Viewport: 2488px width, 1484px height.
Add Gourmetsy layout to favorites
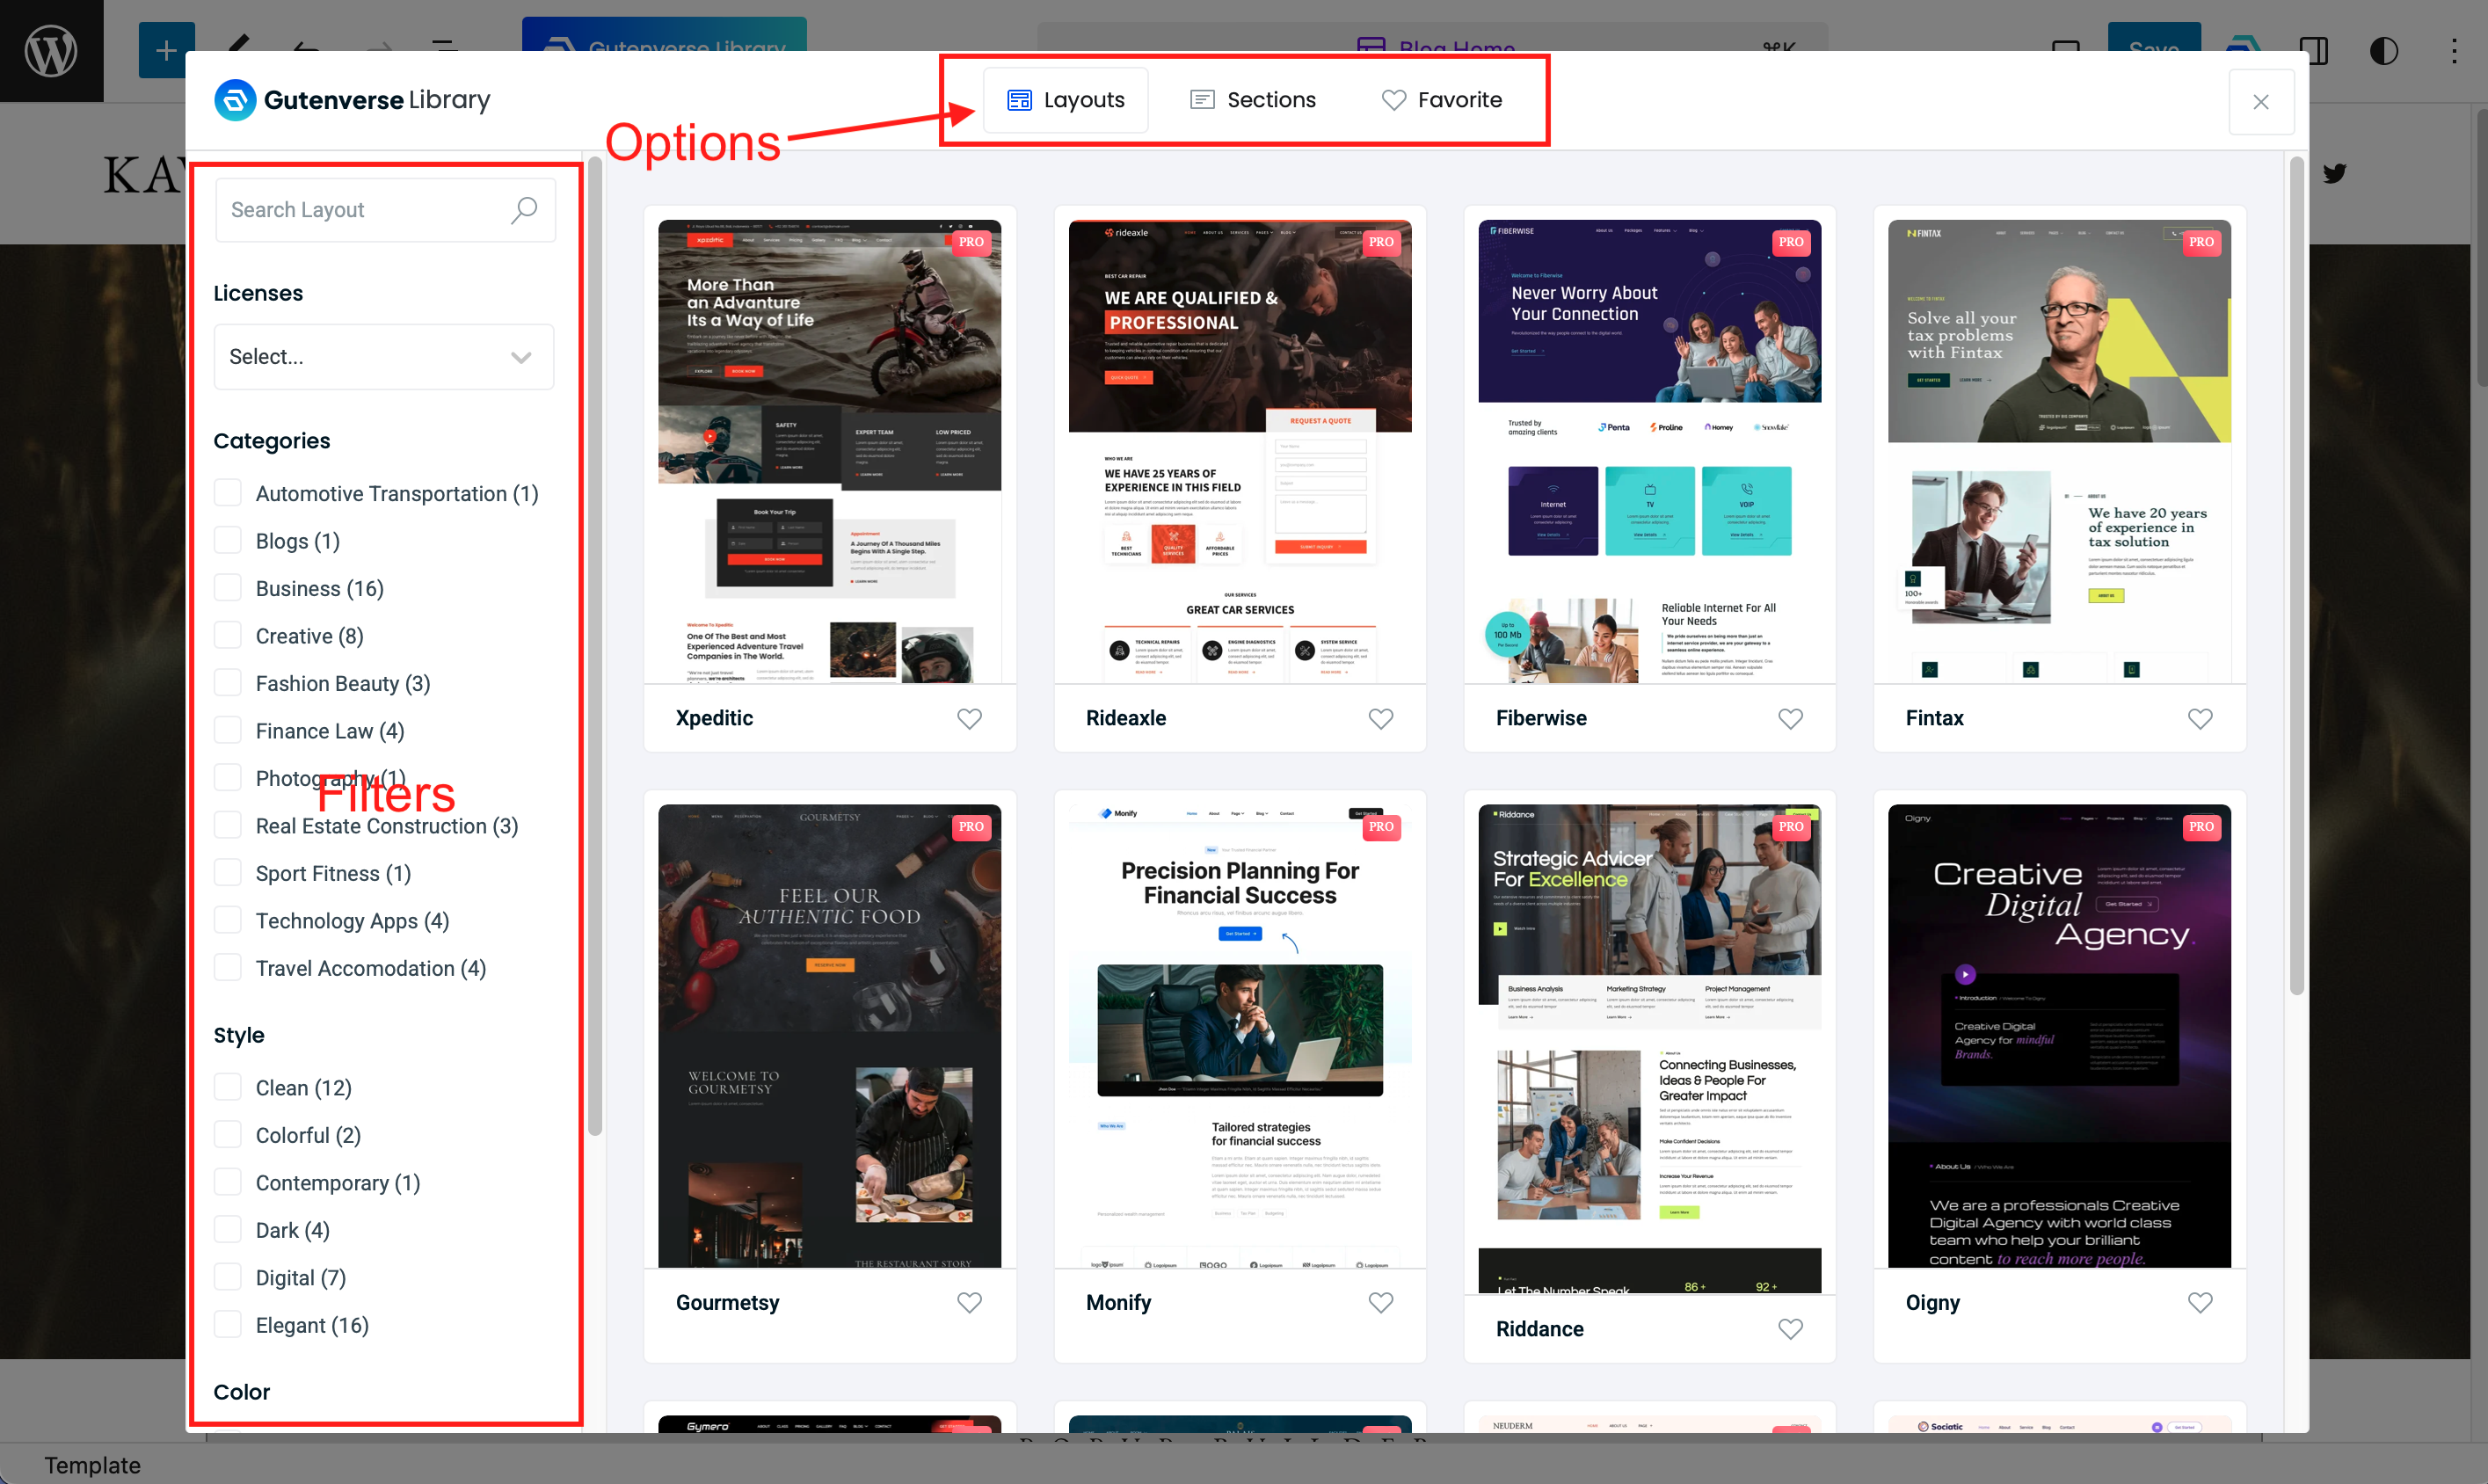(969, 1302)
